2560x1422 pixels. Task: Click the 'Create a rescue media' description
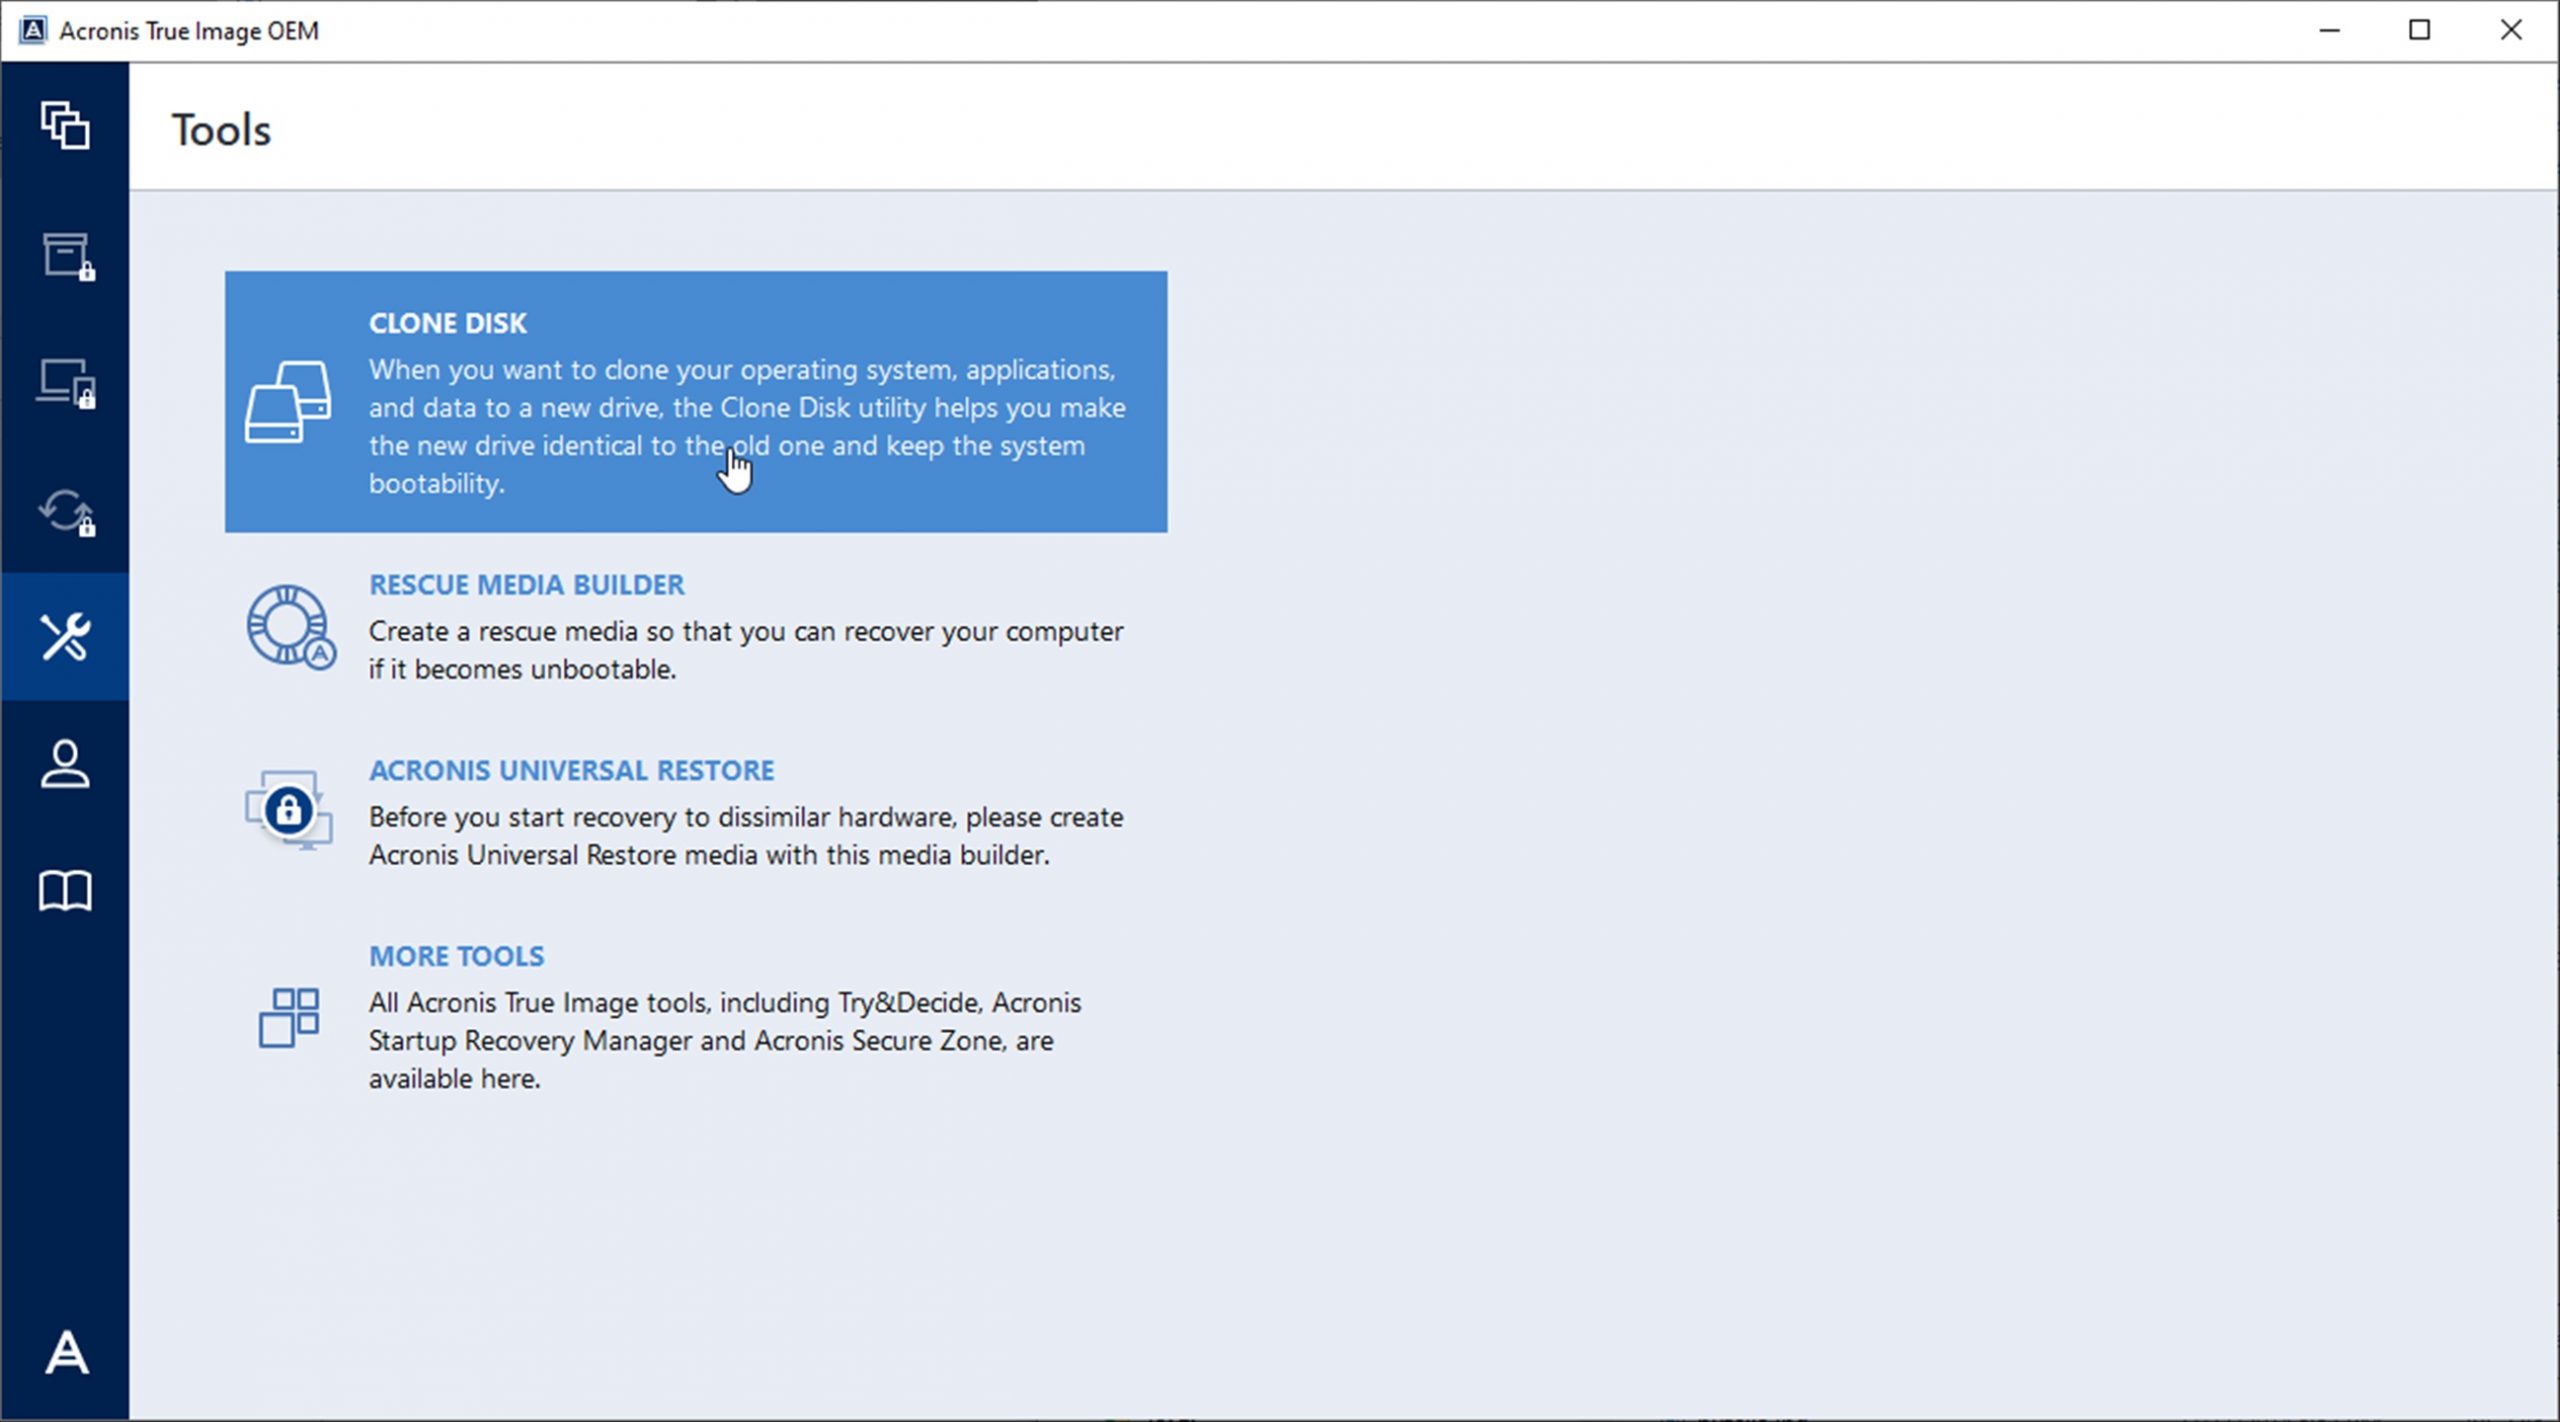coord(746,650)
